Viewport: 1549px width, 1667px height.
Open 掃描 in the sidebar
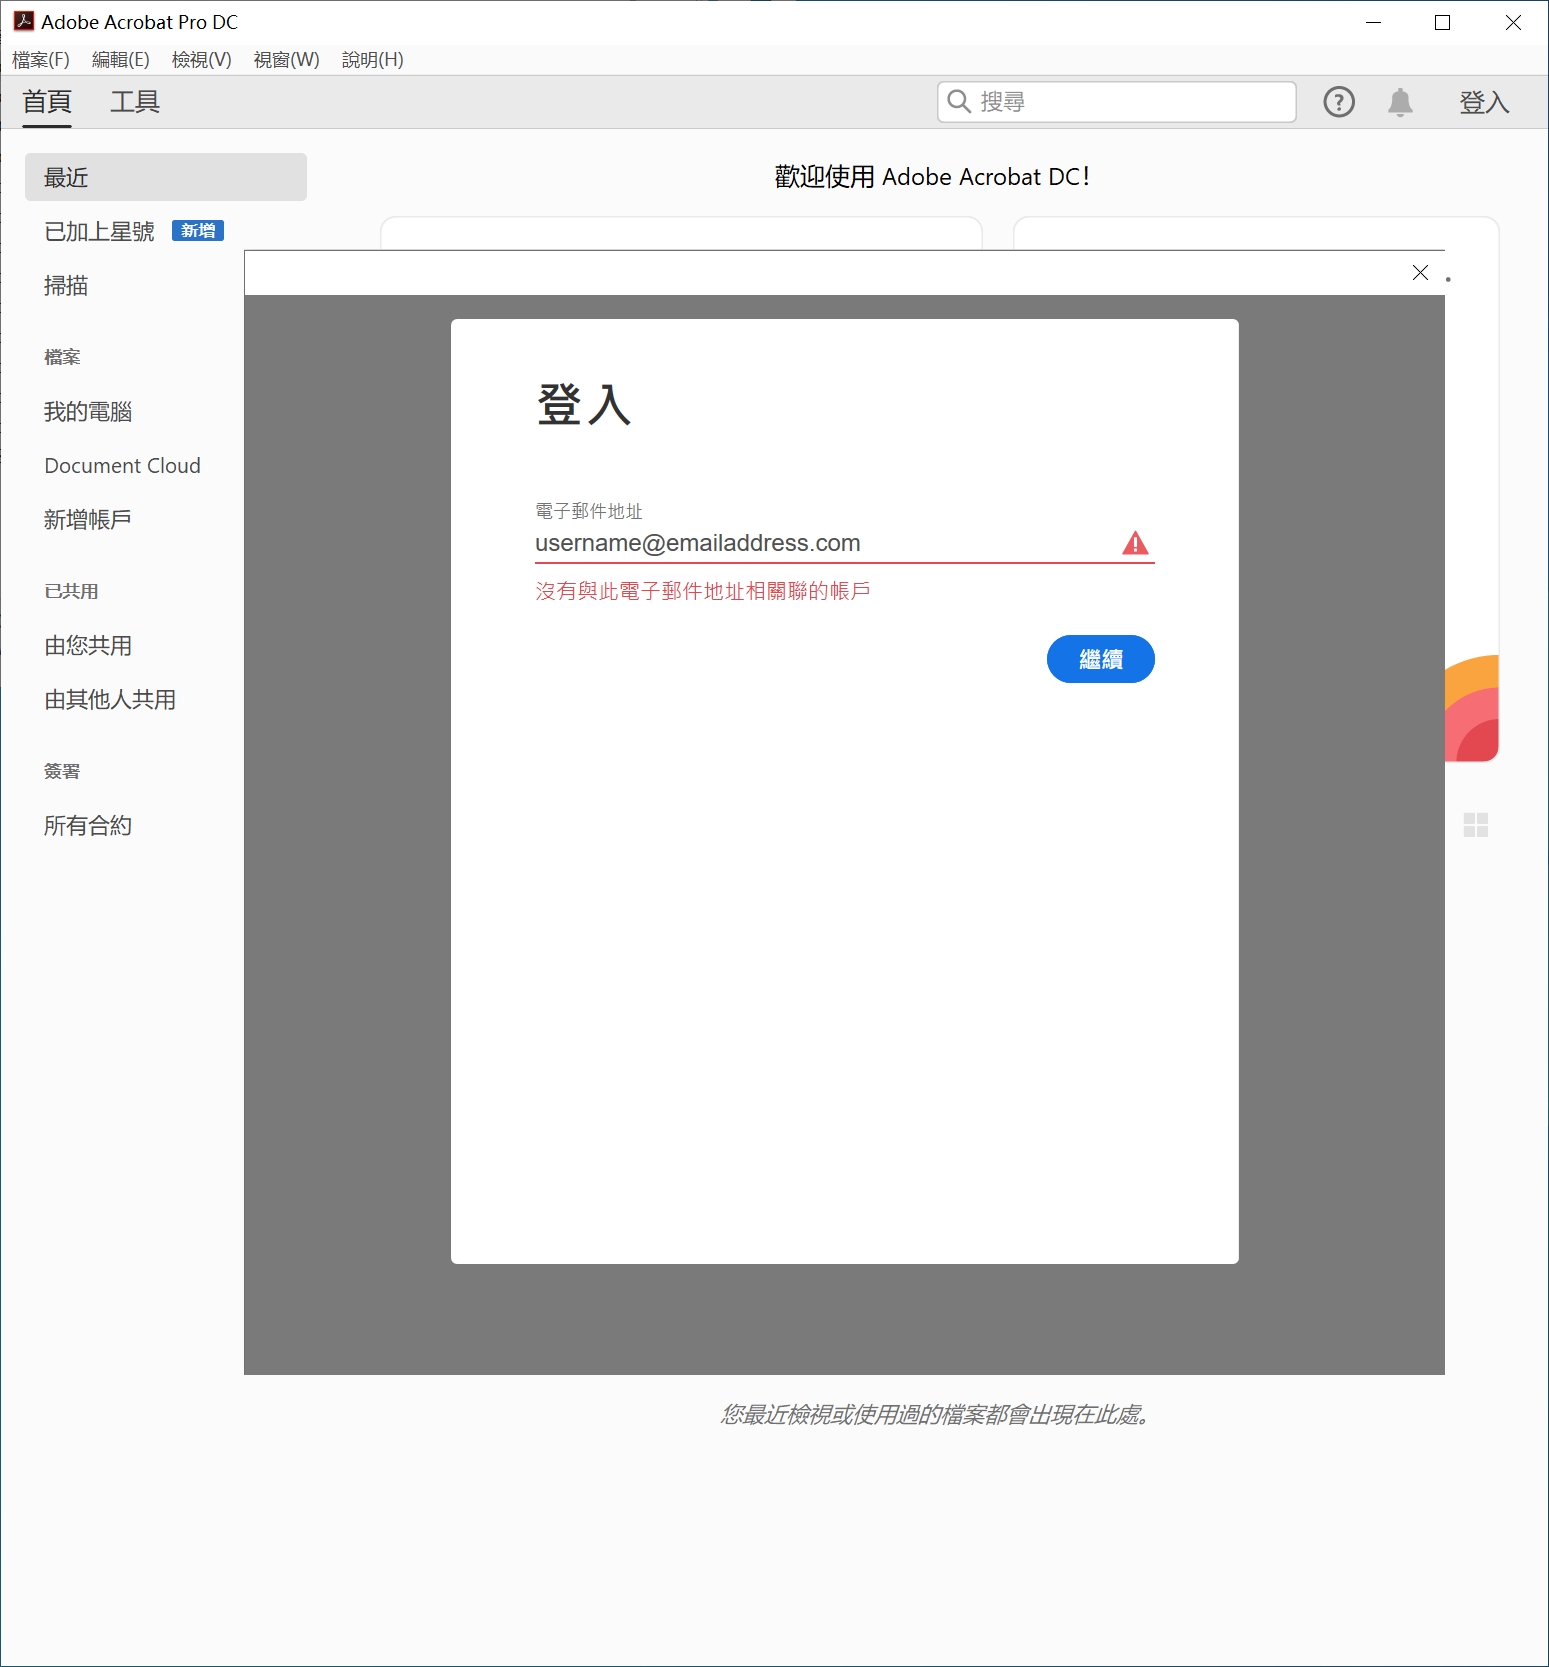pos(66,286)
